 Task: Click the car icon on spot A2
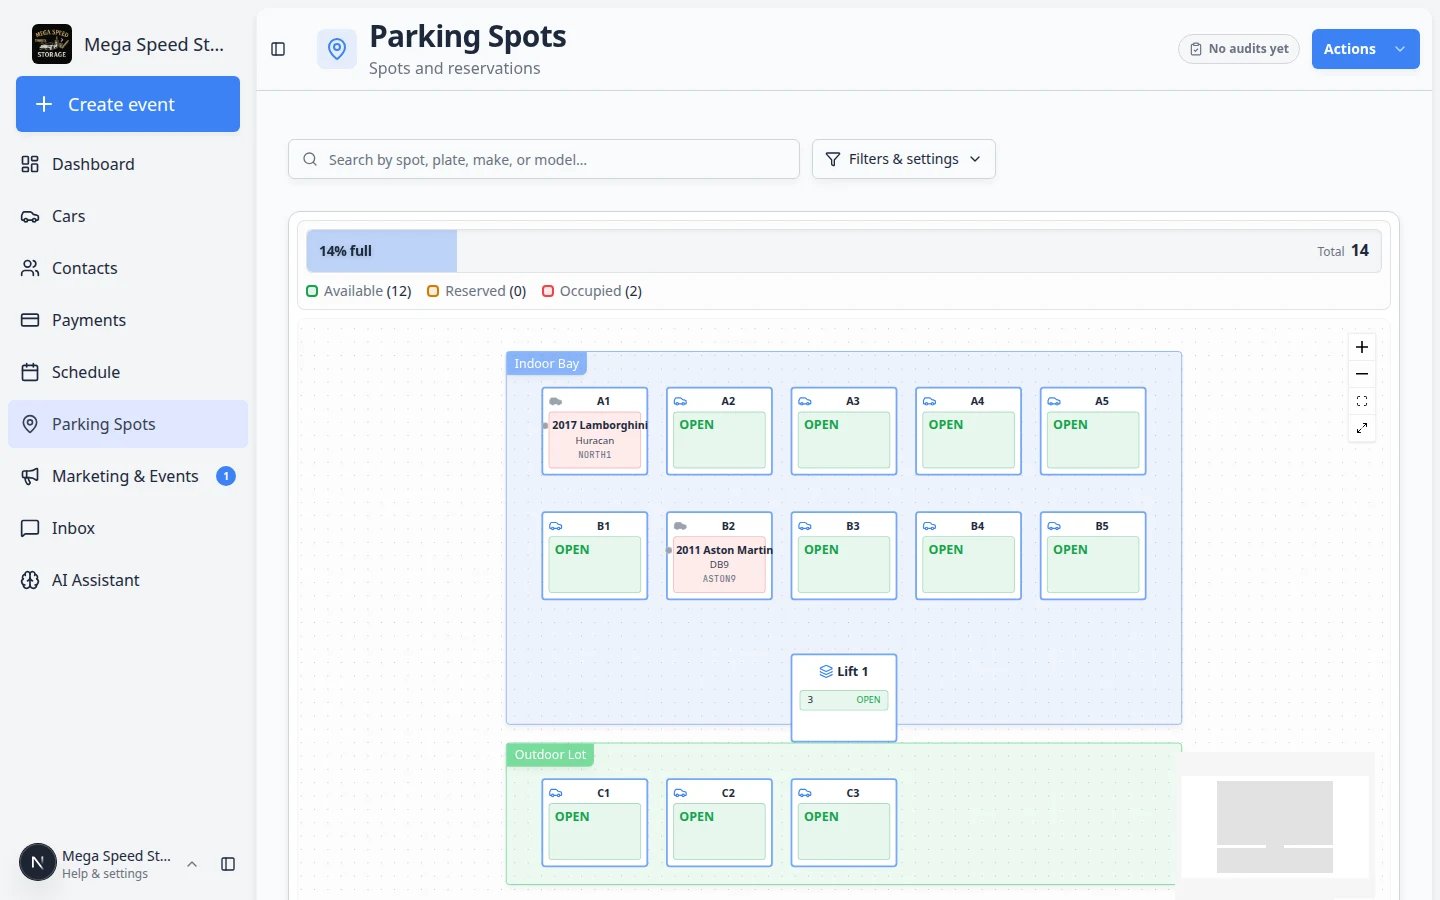(680, 401)
